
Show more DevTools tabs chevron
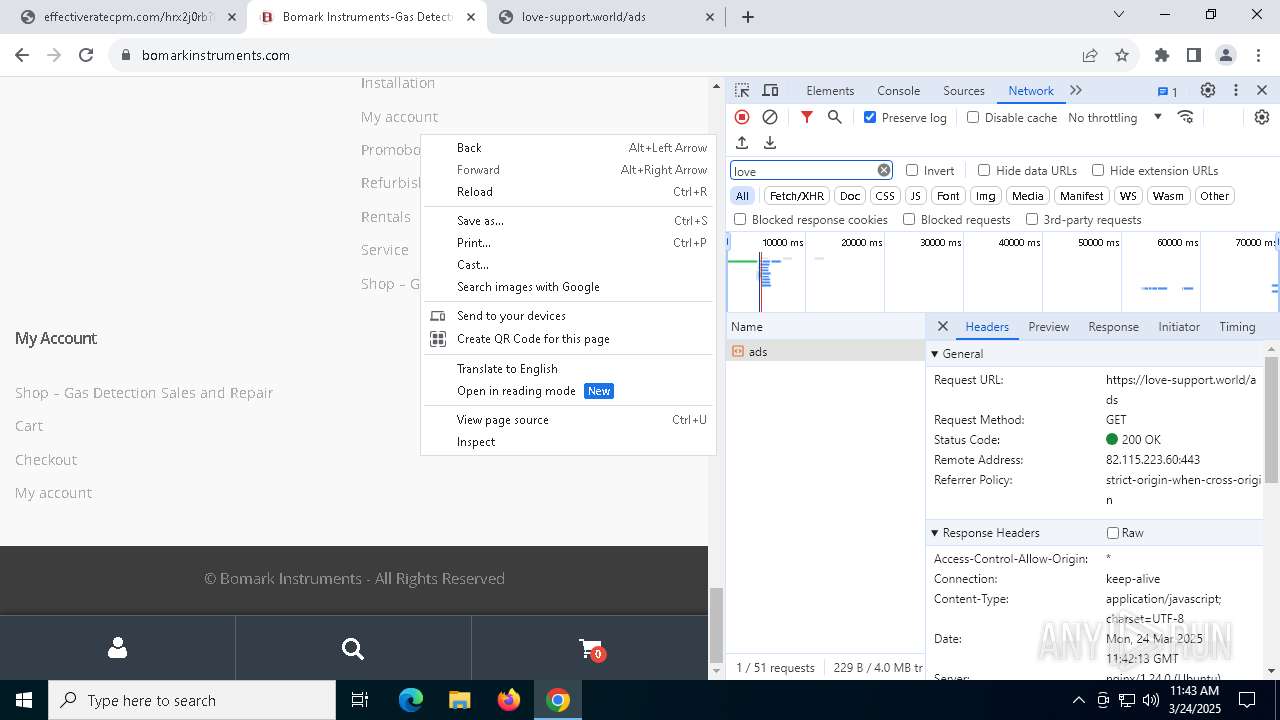[1076, 90]
